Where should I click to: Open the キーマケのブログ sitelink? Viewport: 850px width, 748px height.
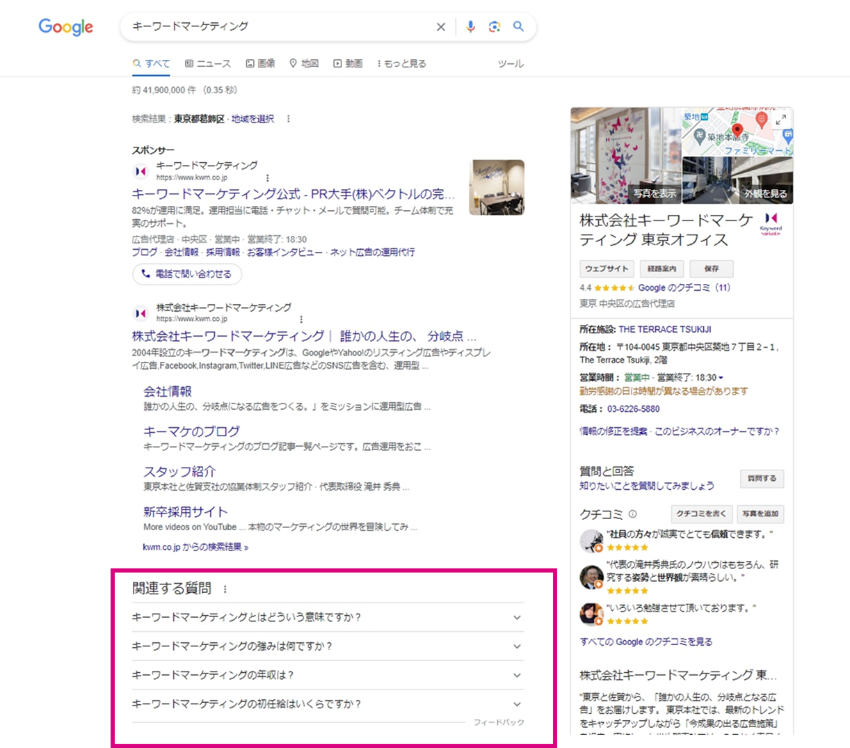tap(191, 431)
